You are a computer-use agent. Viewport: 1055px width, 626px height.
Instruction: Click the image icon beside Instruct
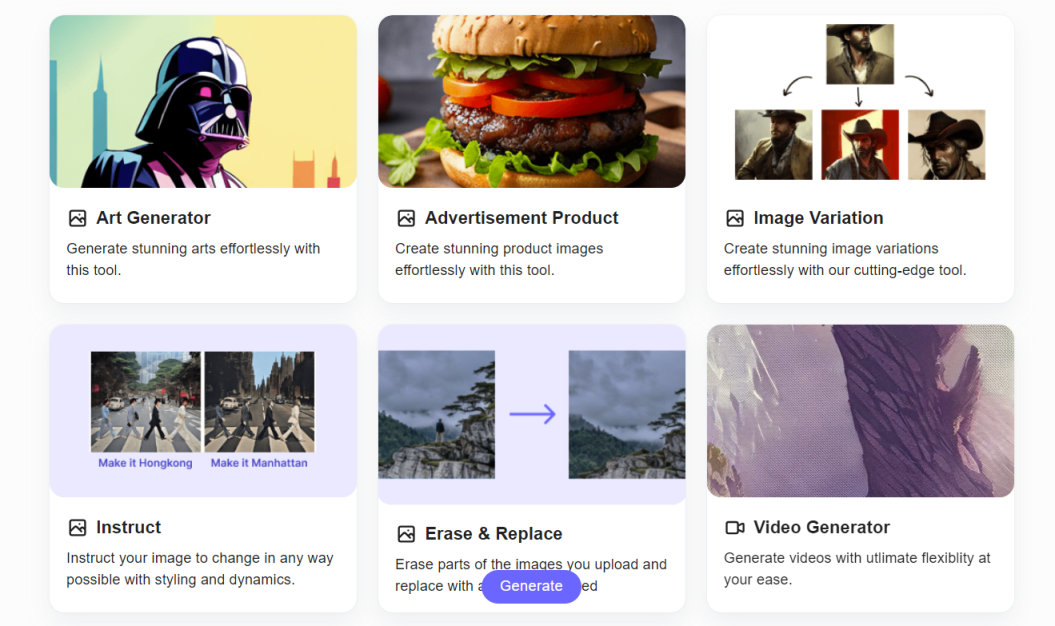click(77, 528)
